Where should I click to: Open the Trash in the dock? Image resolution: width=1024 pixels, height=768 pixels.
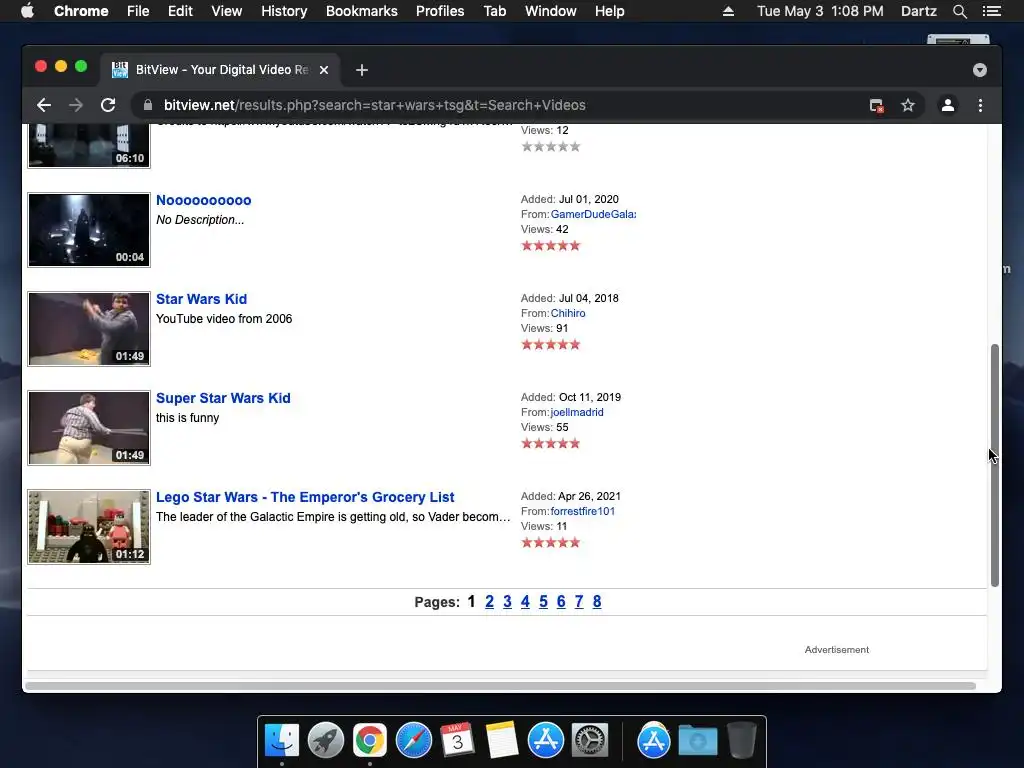[x=741, y=741]
